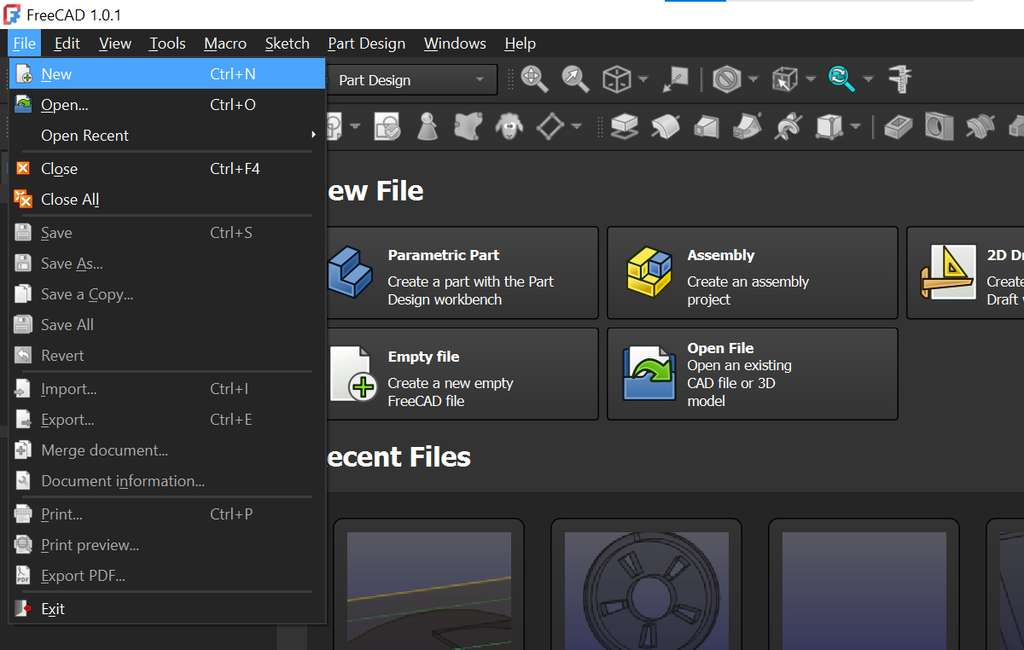Open the Edit menu
The height and width of the screenshot is (650, 1024).
67,44
